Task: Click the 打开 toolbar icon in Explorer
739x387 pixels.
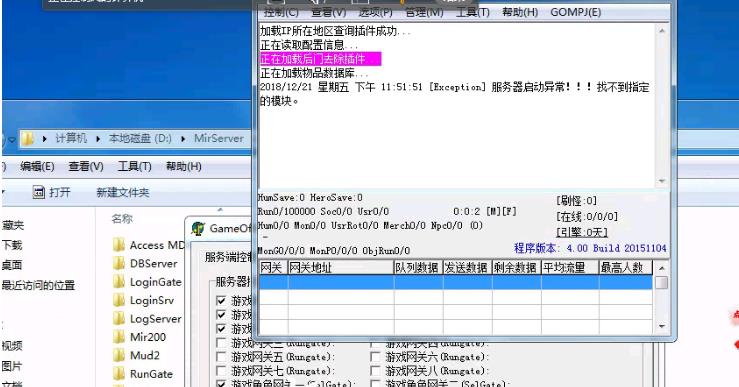Action: pyautogui.click(x=39, y=192)
